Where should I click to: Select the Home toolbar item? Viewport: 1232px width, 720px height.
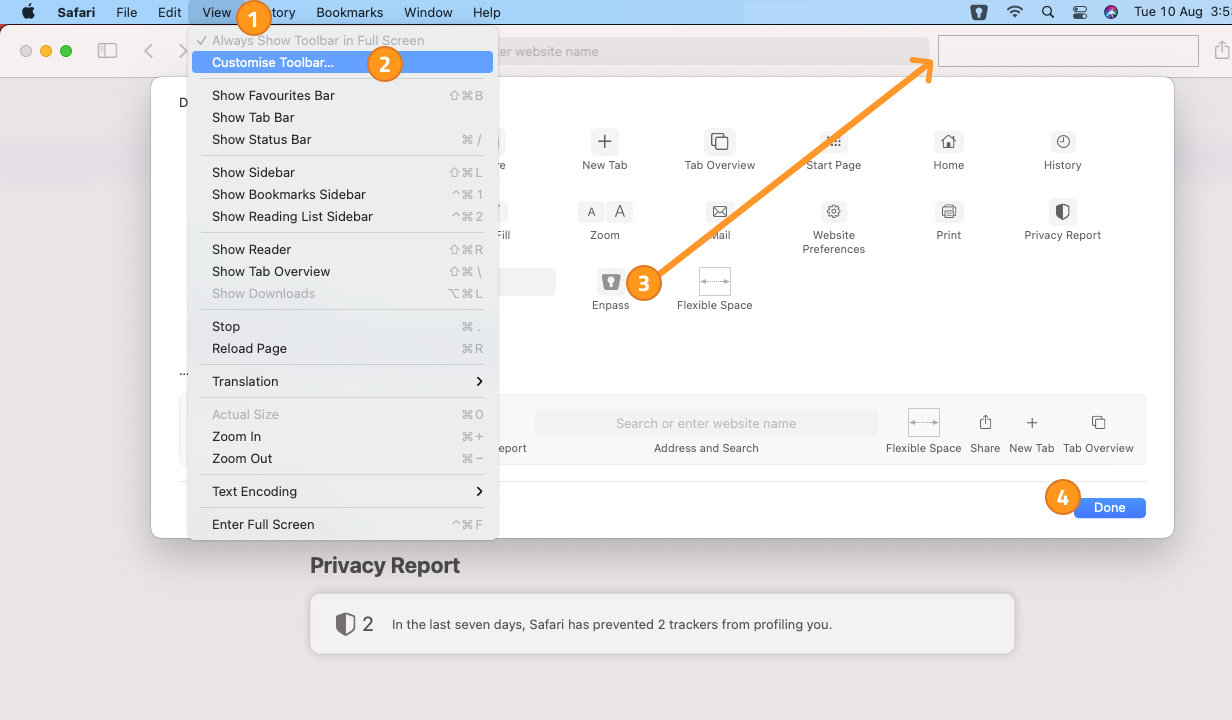pyautogui.click(x=949, y=149)
